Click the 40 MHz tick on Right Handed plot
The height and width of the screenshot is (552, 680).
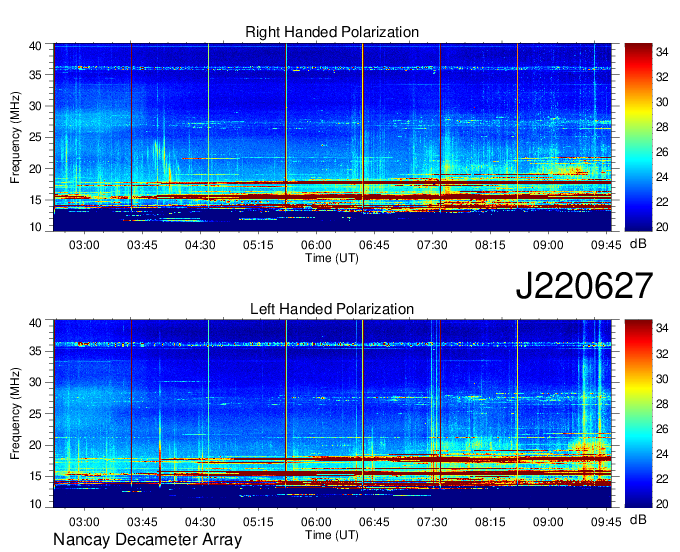point(36,46)
